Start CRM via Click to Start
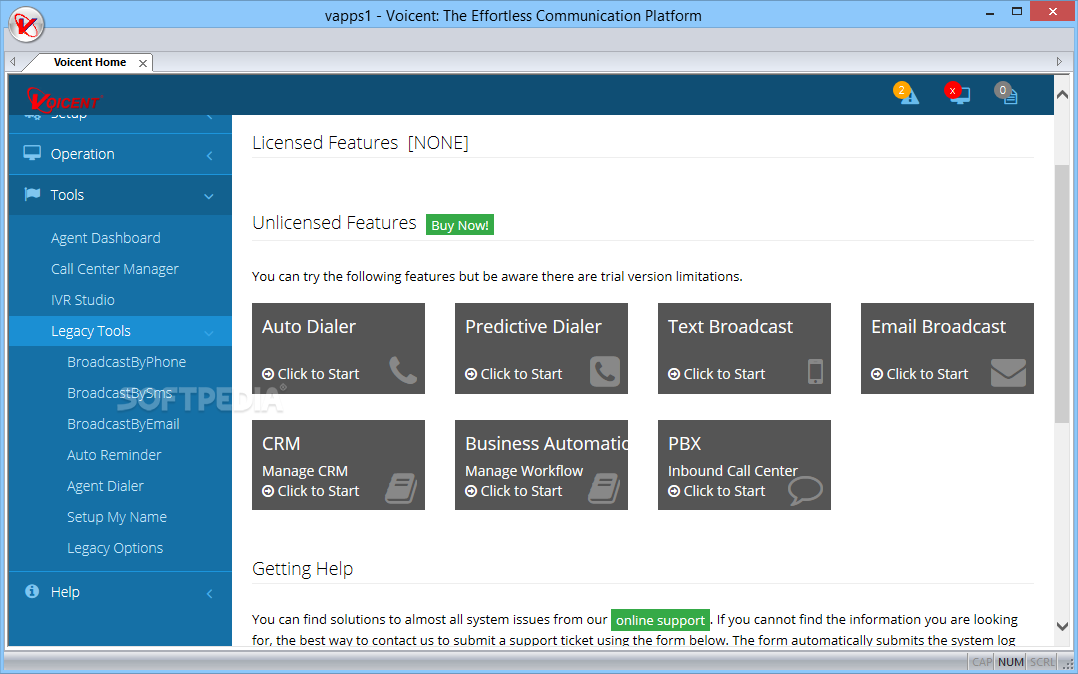The width and height of the screenshot is (1078, 674). (311, 491)
